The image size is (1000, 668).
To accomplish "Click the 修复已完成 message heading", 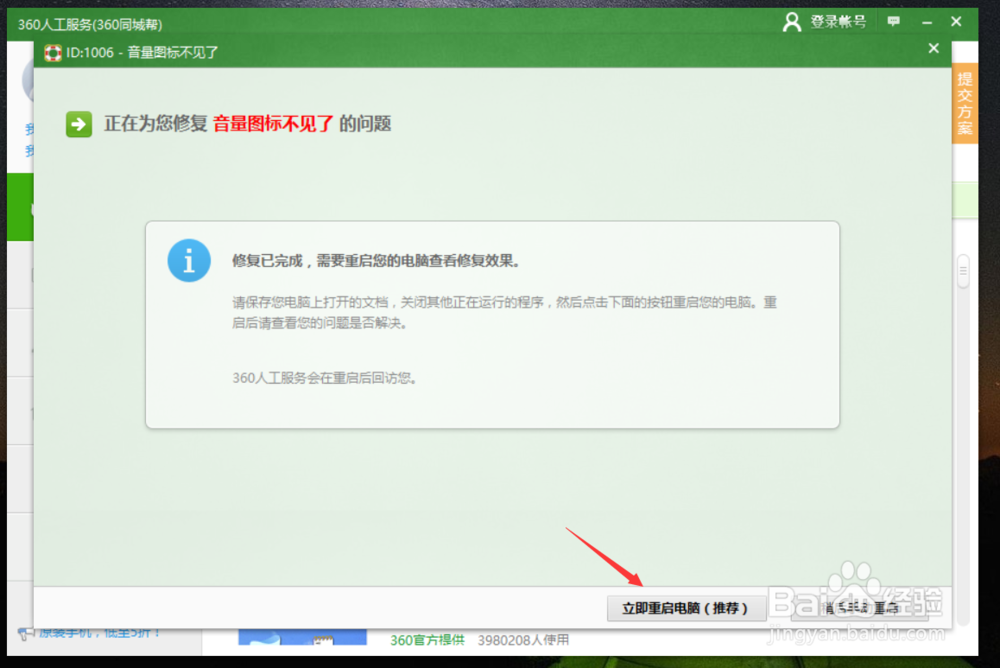I will tap(376, 260).
